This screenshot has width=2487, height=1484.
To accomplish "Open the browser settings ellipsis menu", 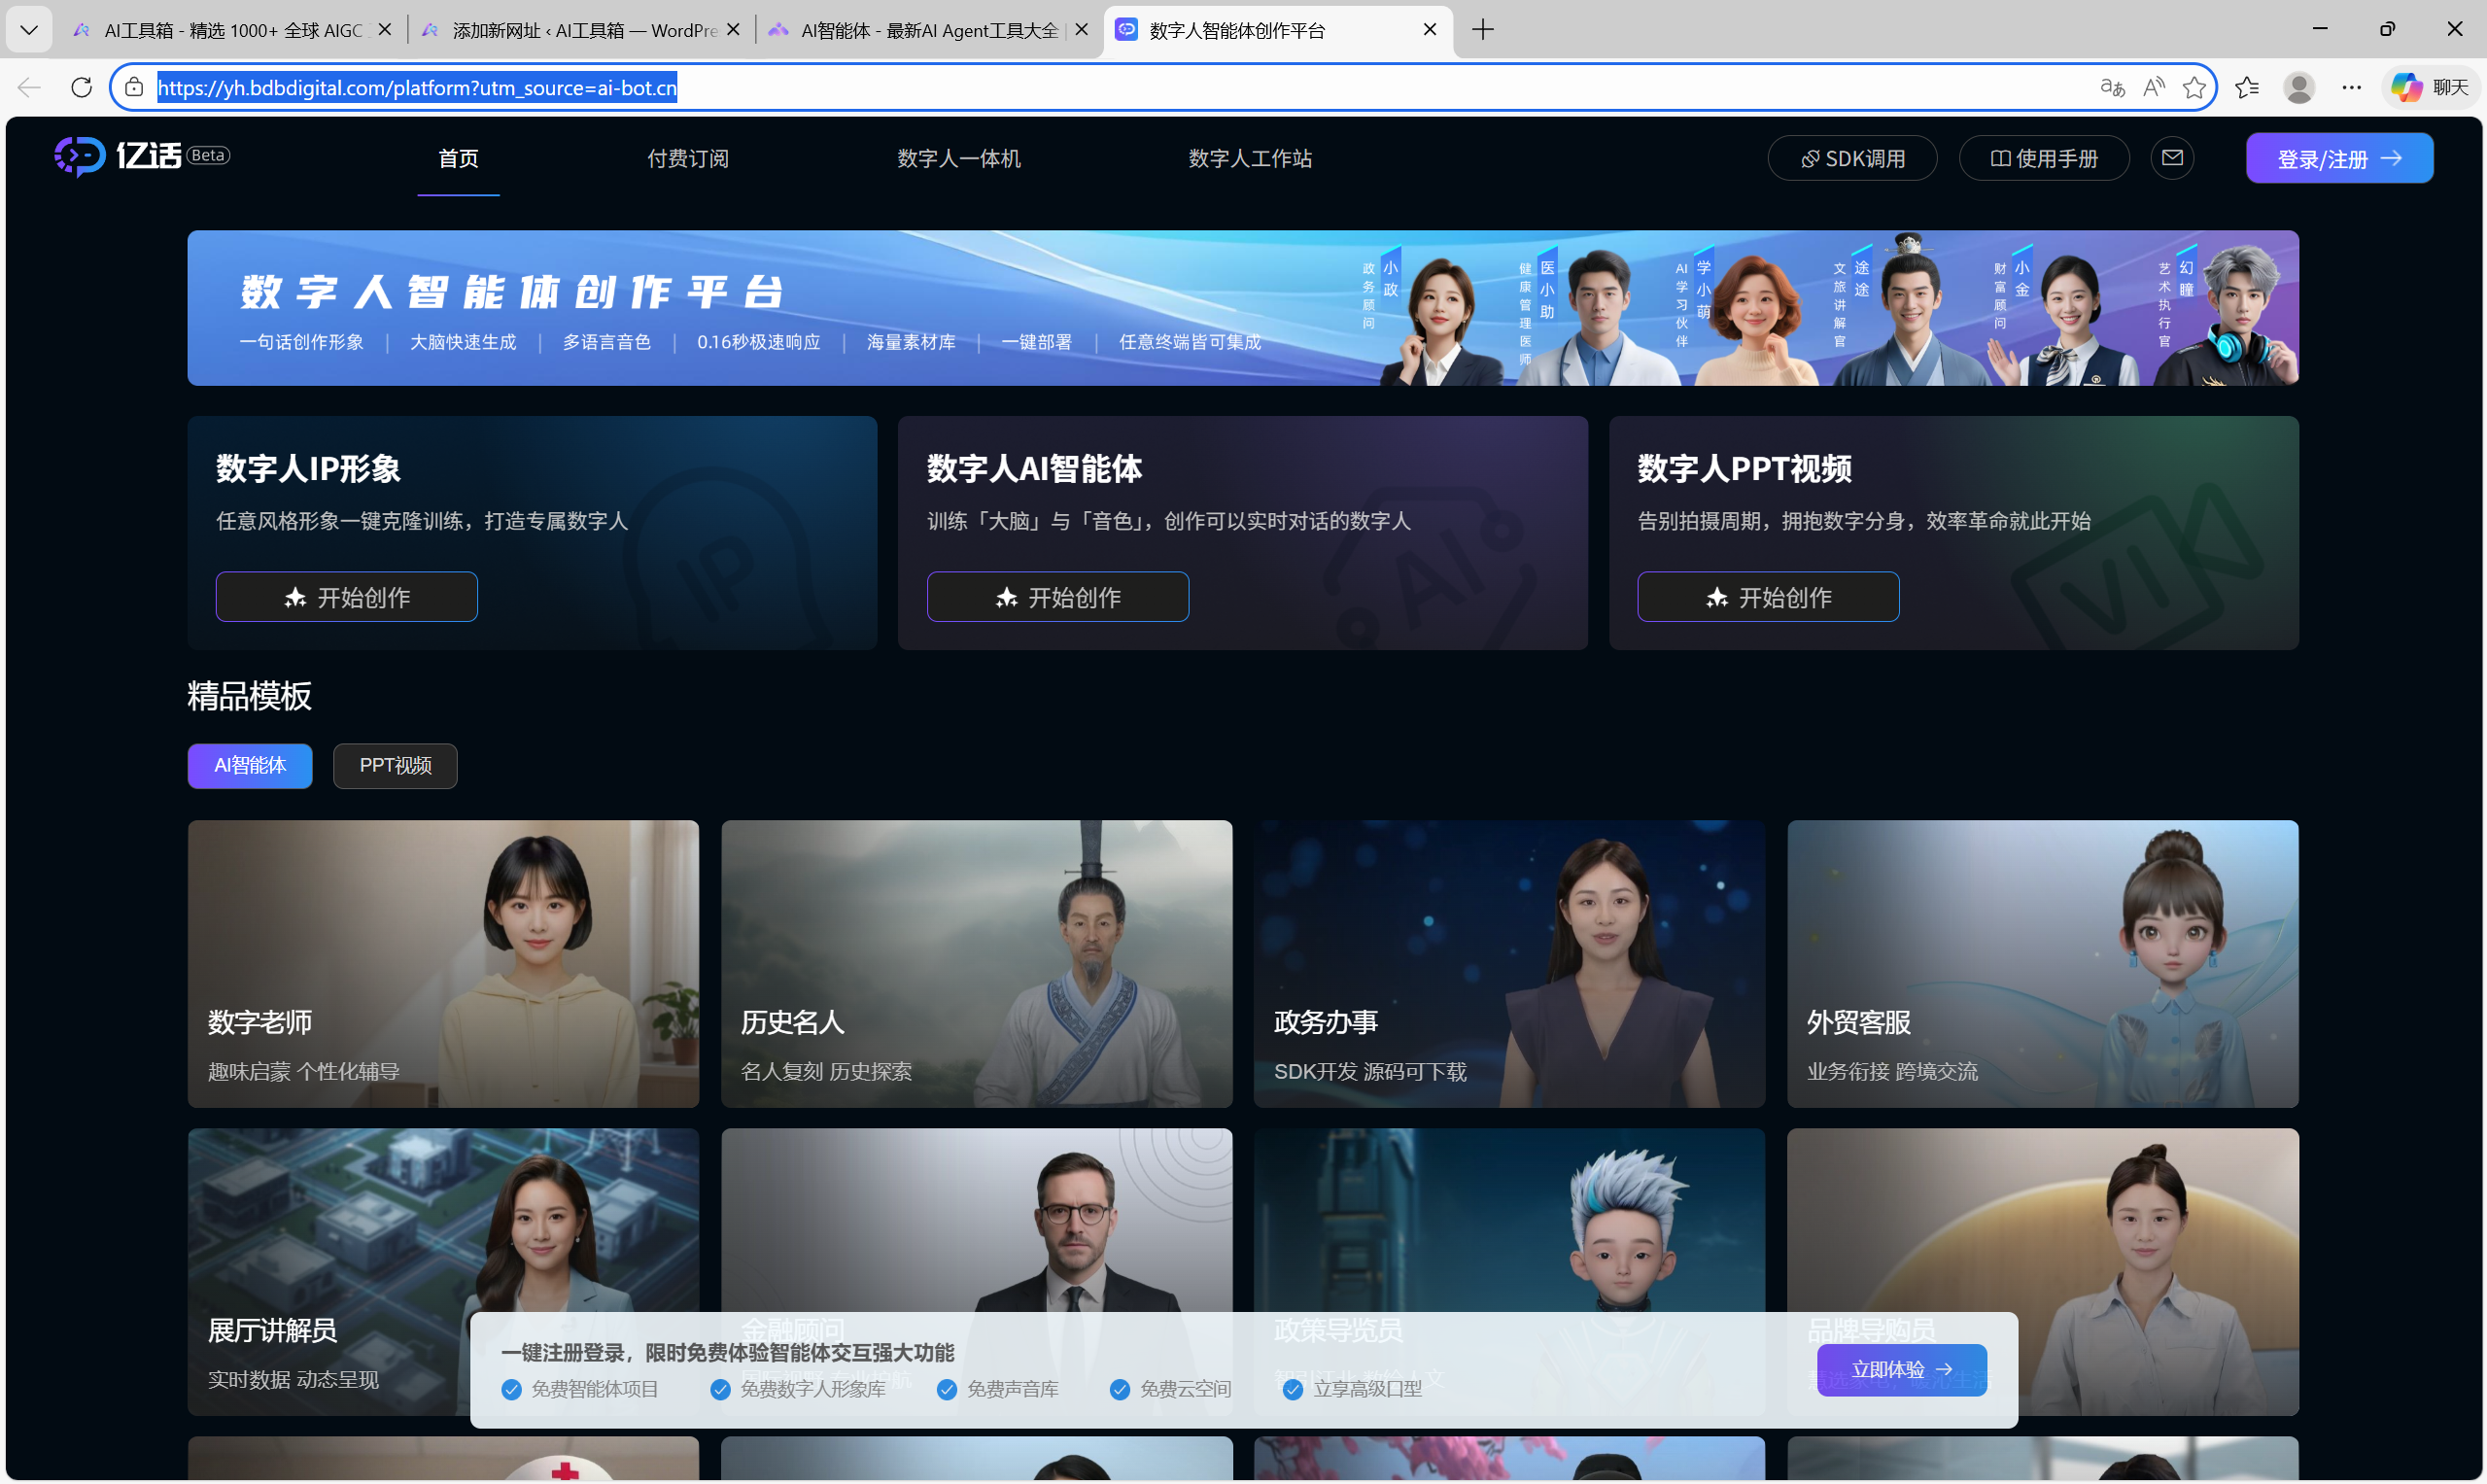I will (x=2351, y=87).
